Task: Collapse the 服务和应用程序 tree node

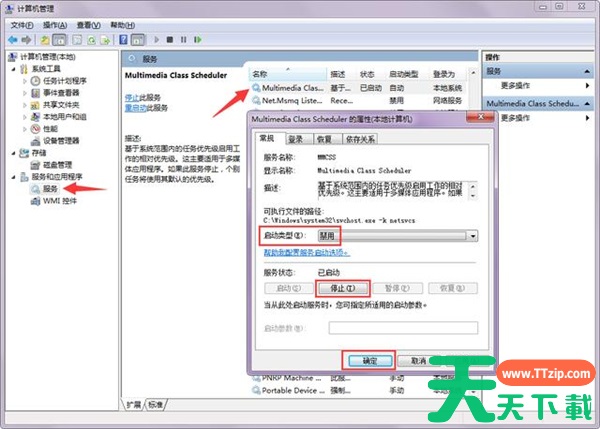Action: click(x=14, y=177)
